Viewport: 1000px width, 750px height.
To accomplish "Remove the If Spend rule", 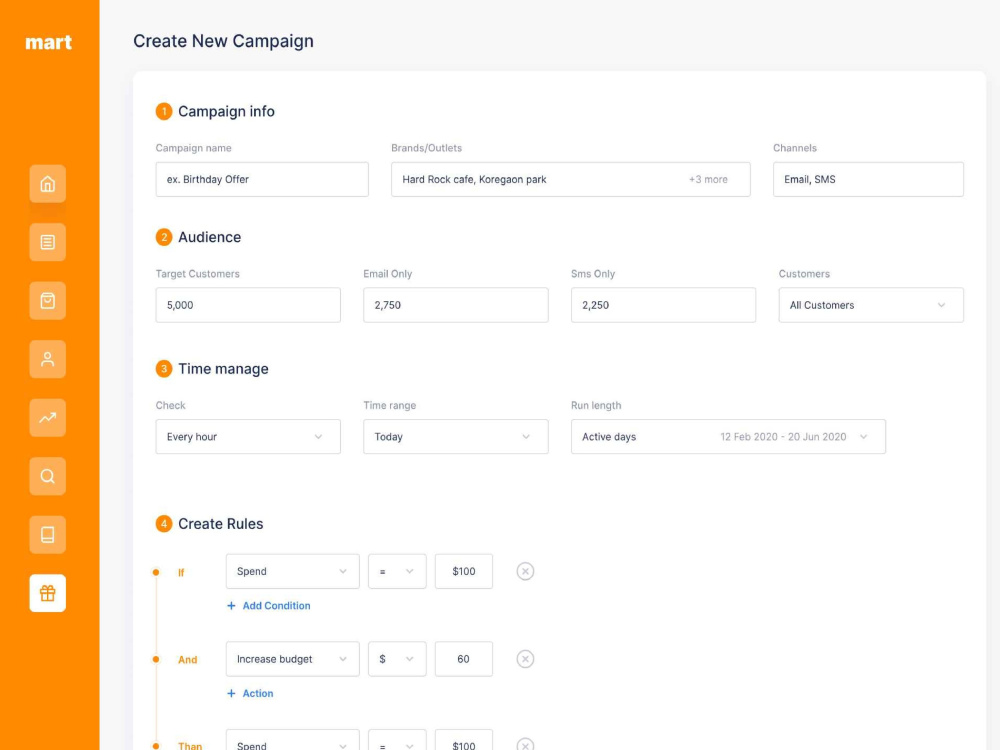I will (525, 571).
